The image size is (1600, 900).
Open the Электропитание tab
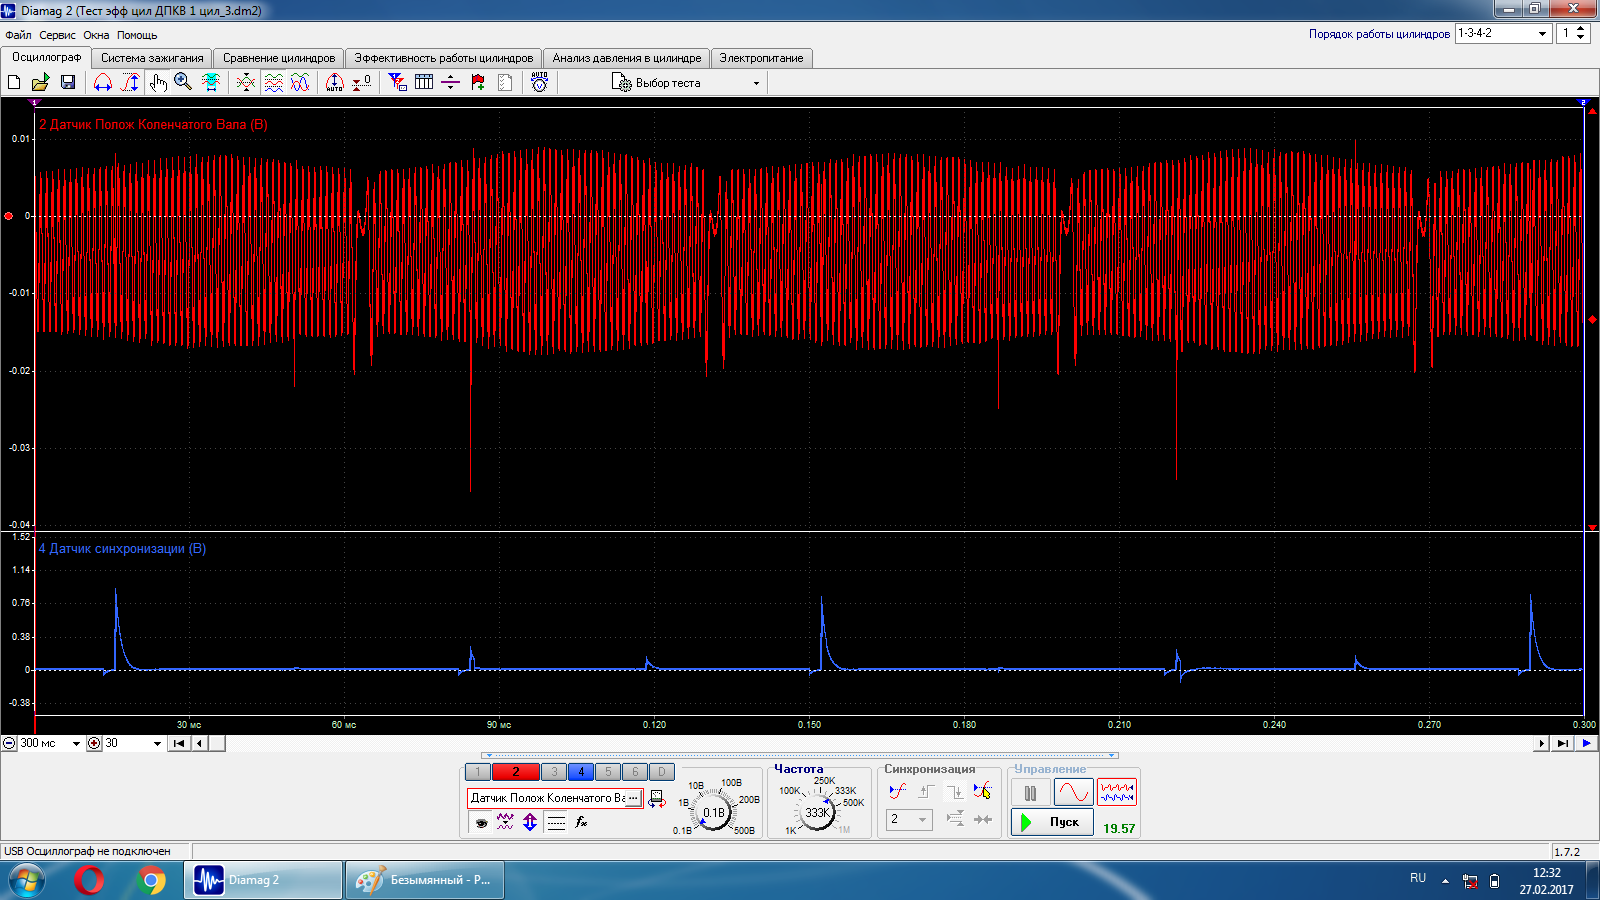[762, 58]
